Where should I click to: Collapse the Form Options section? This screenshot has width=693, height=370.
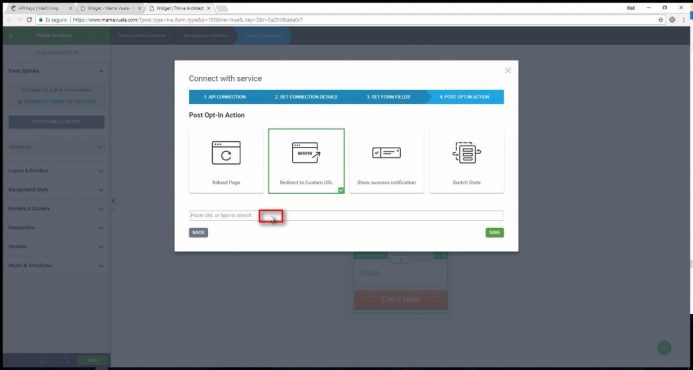point(101,71)
